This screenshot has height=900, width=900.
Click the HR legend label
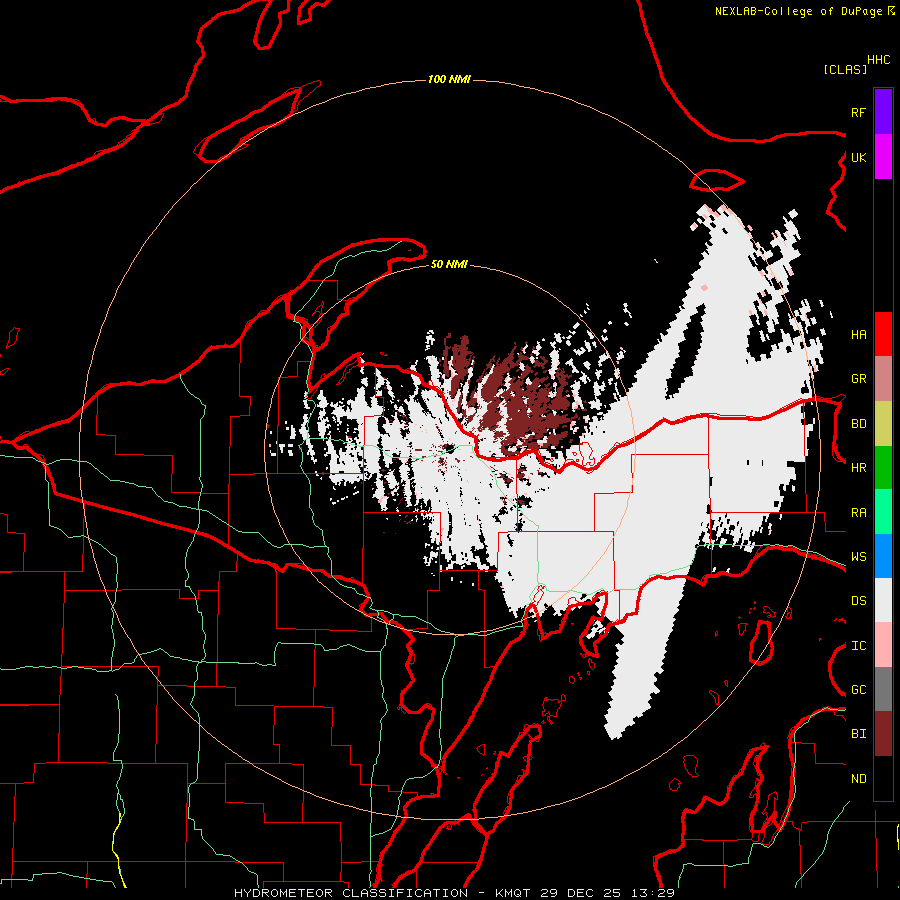point(858,468)
